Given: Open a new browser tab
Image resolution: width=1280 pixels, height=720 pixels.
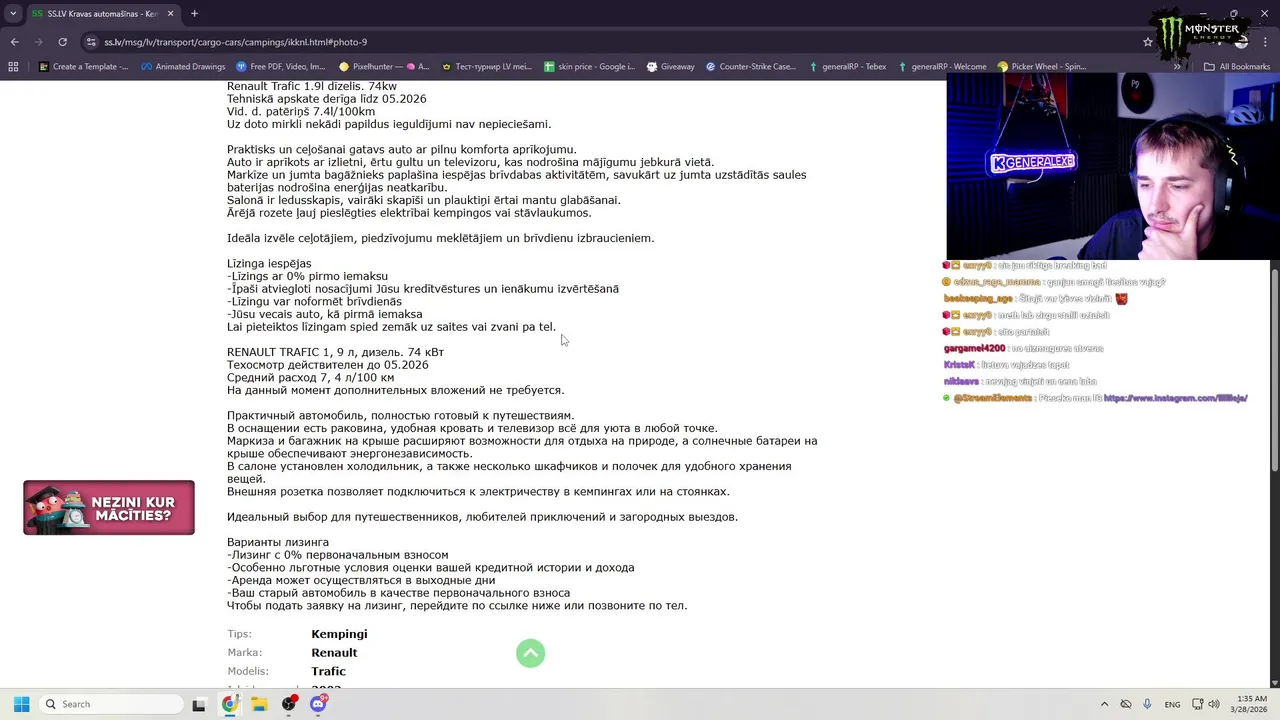Looking at the screenshot, I should point(194,14).
